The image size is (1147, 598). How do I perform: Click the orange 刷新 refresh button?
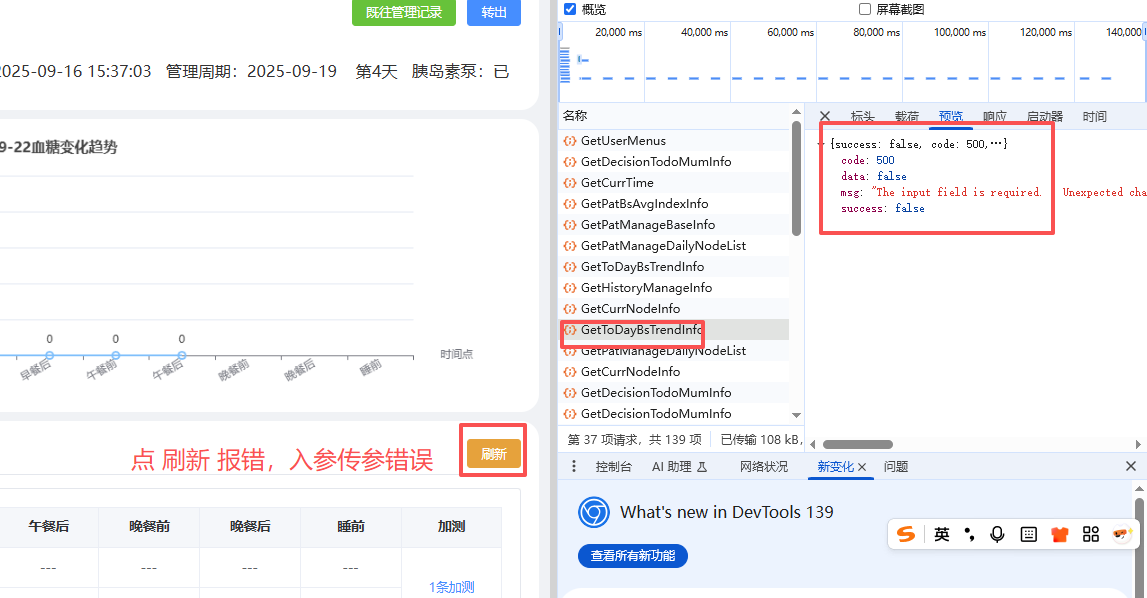click(x=494, y=454)
